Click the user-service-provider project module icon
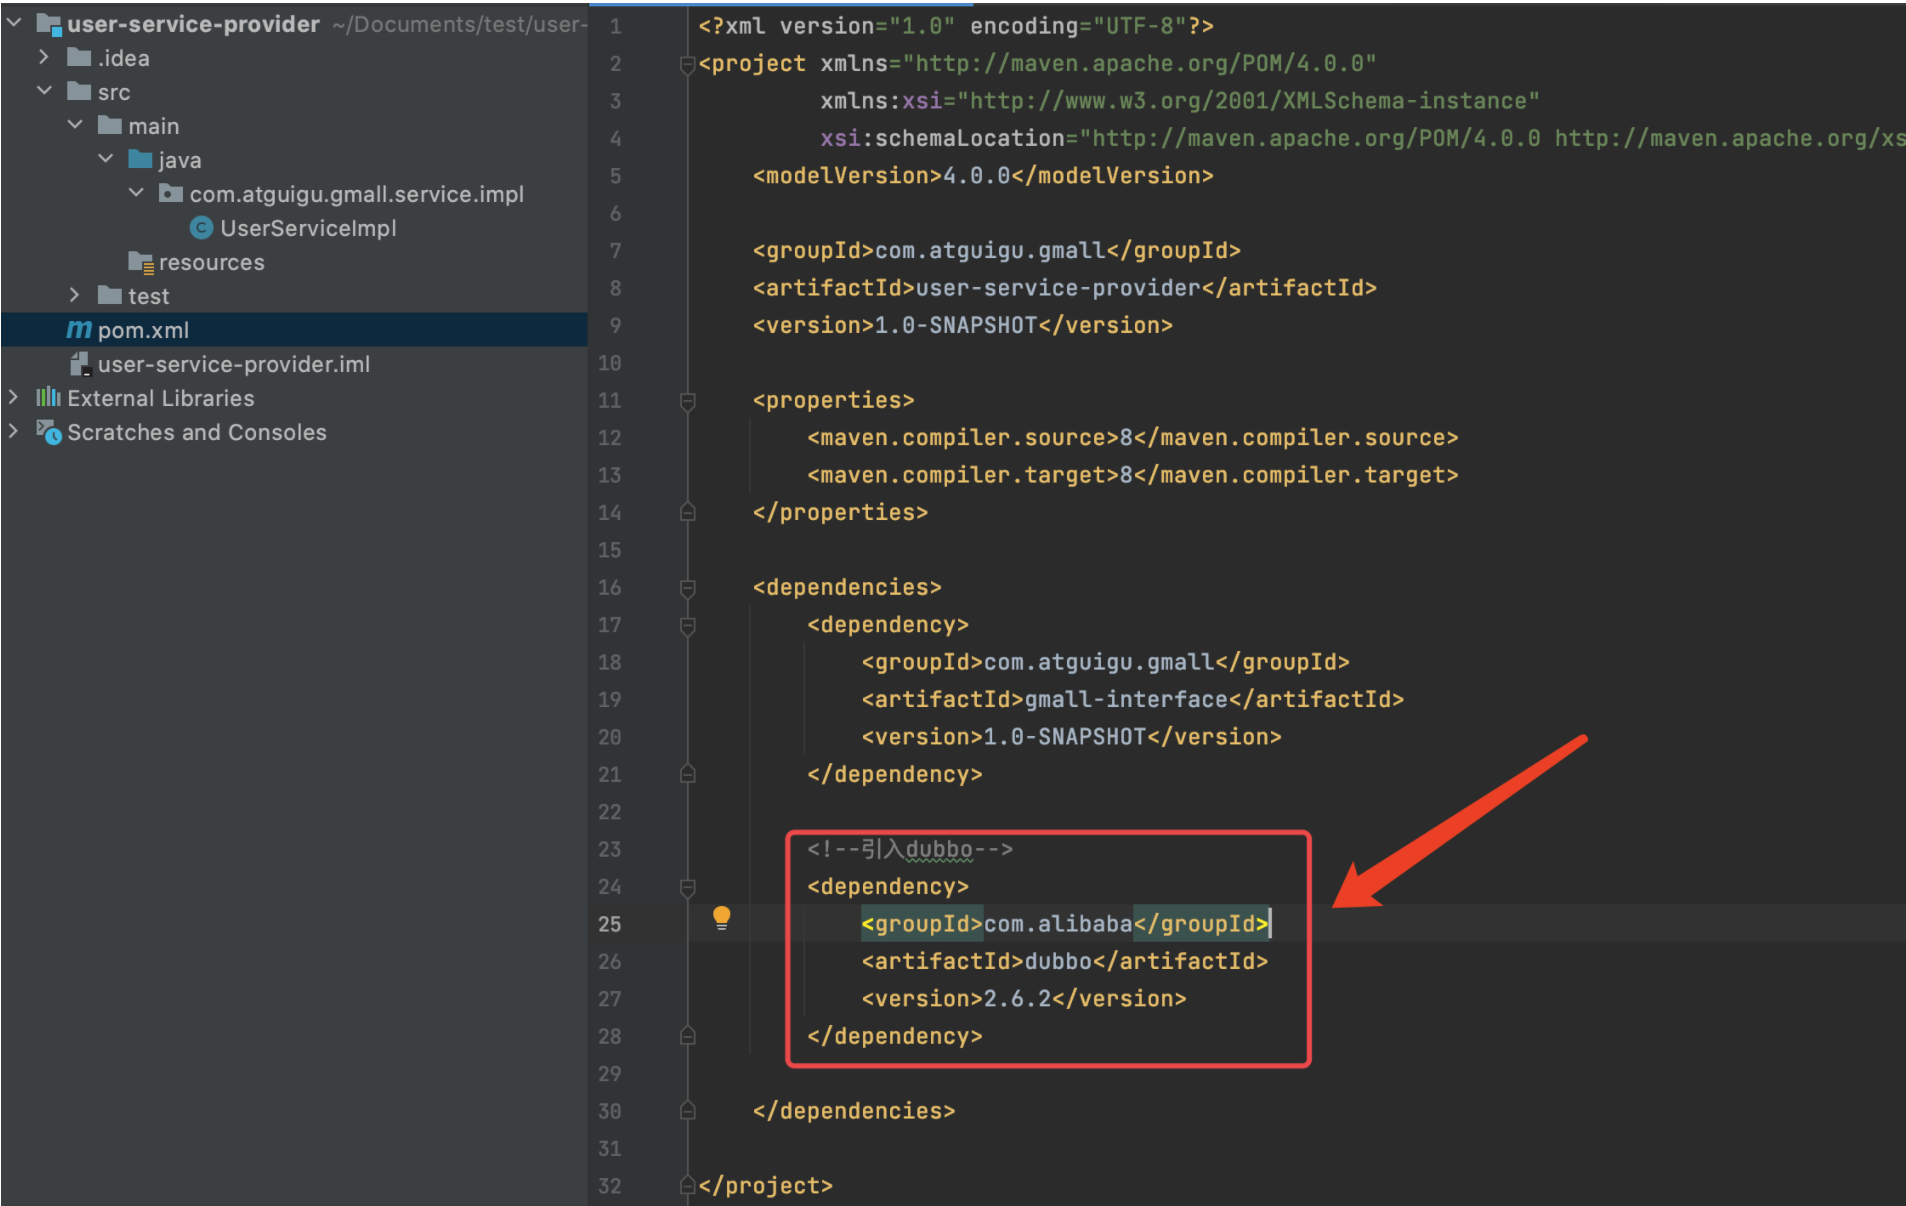 coord(49,24)
